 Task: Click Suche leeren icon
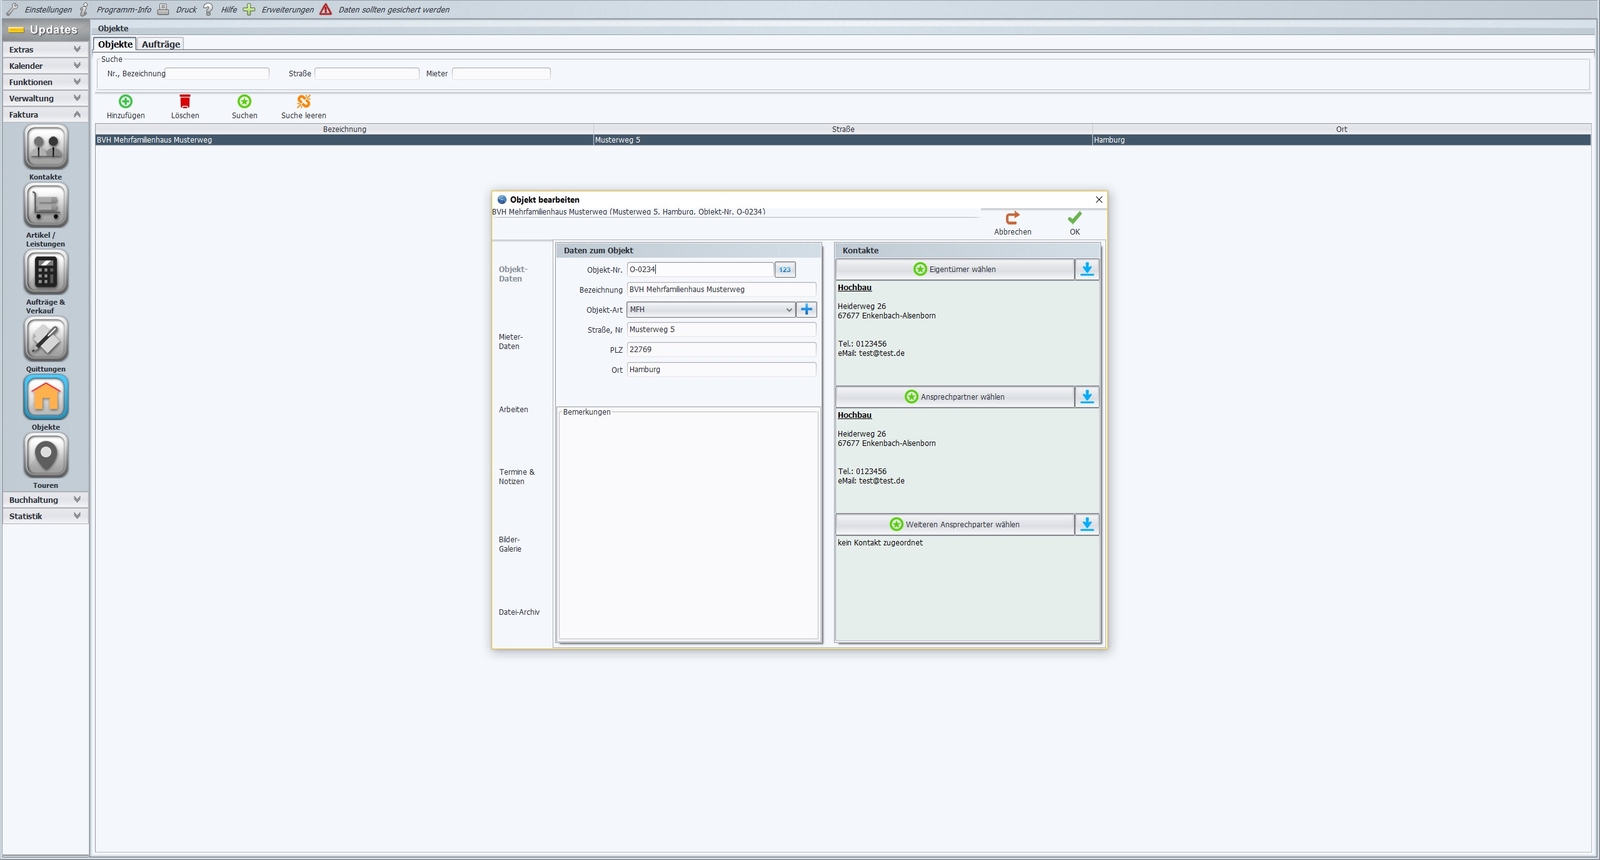pos(303,101)
